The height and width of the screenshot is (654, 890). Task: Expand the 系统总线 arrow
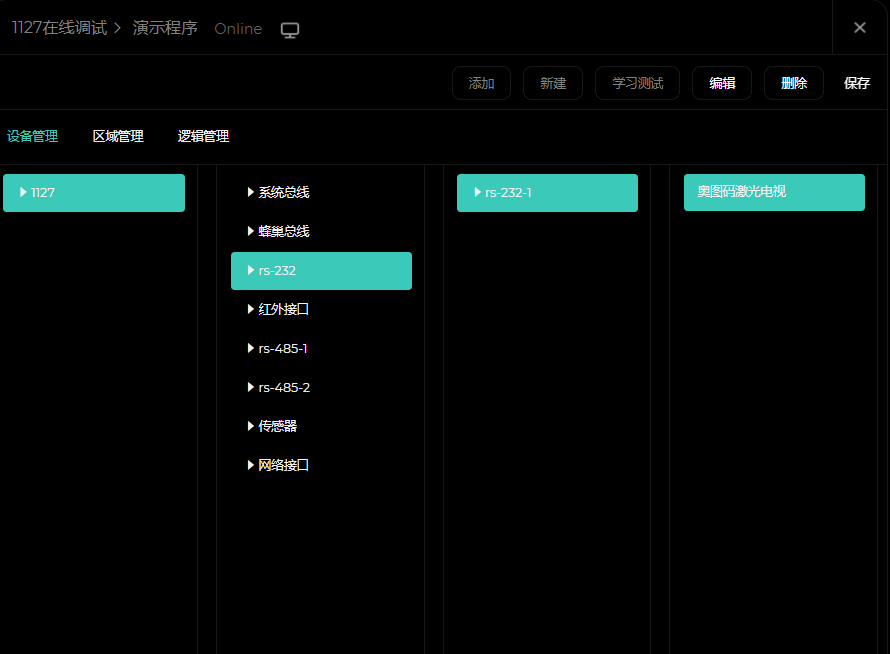click(250, 192)
